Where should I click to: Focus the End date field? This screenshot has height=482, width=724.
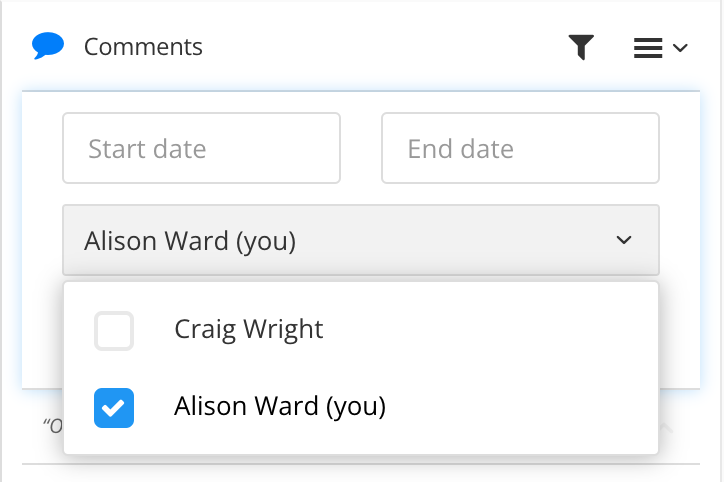tap(520, 148)
